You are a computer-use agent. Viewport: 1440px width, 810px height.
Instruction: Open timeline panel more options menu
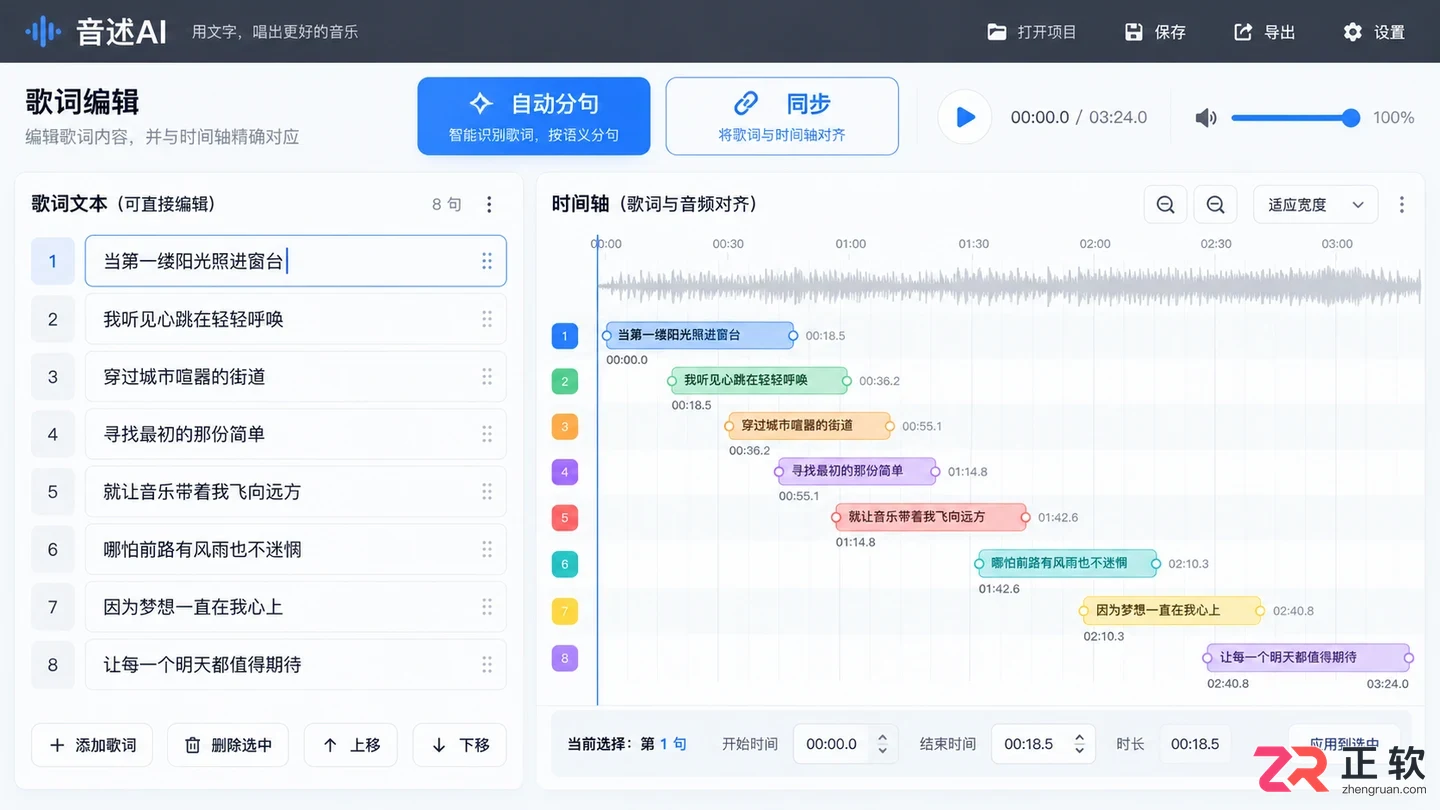point(1401,204)
